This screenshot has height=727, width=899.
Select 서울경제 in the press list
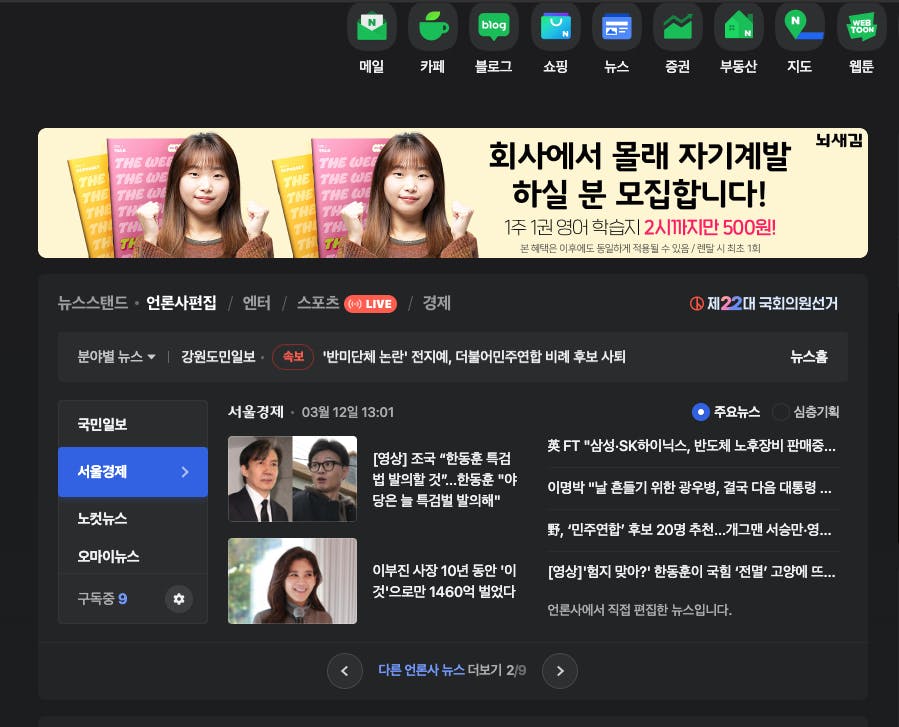tap(132, 472)
